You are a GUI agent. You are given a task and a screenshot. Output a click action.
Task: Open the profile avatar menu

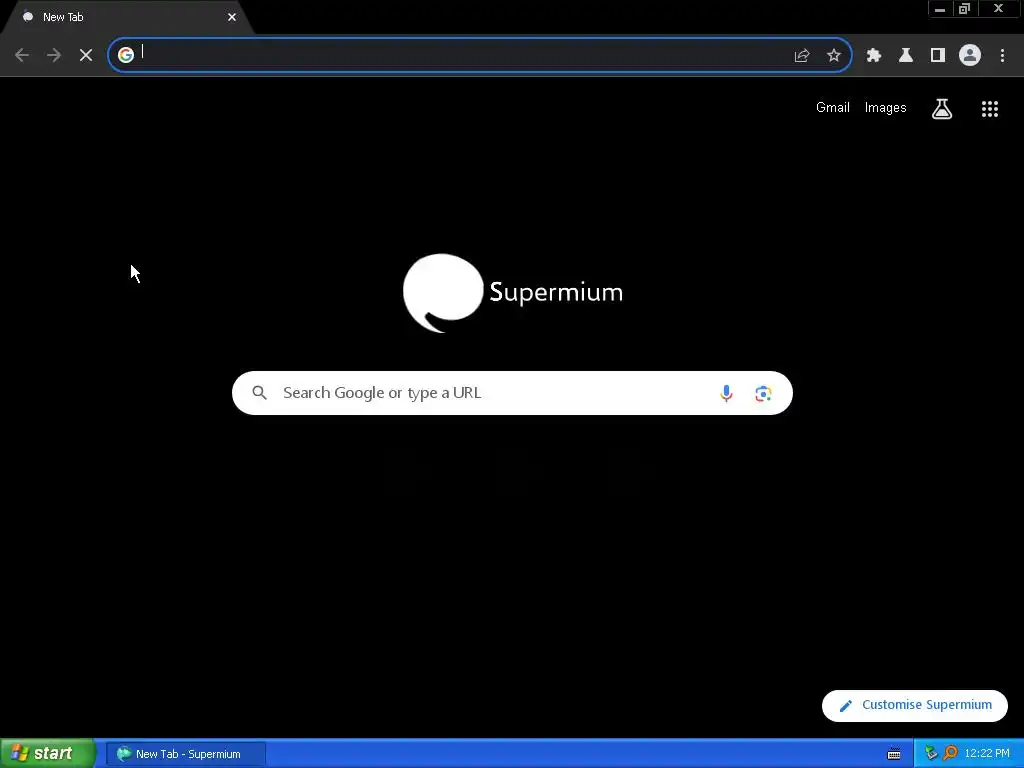pyautogui.click(x=970, y=56)
